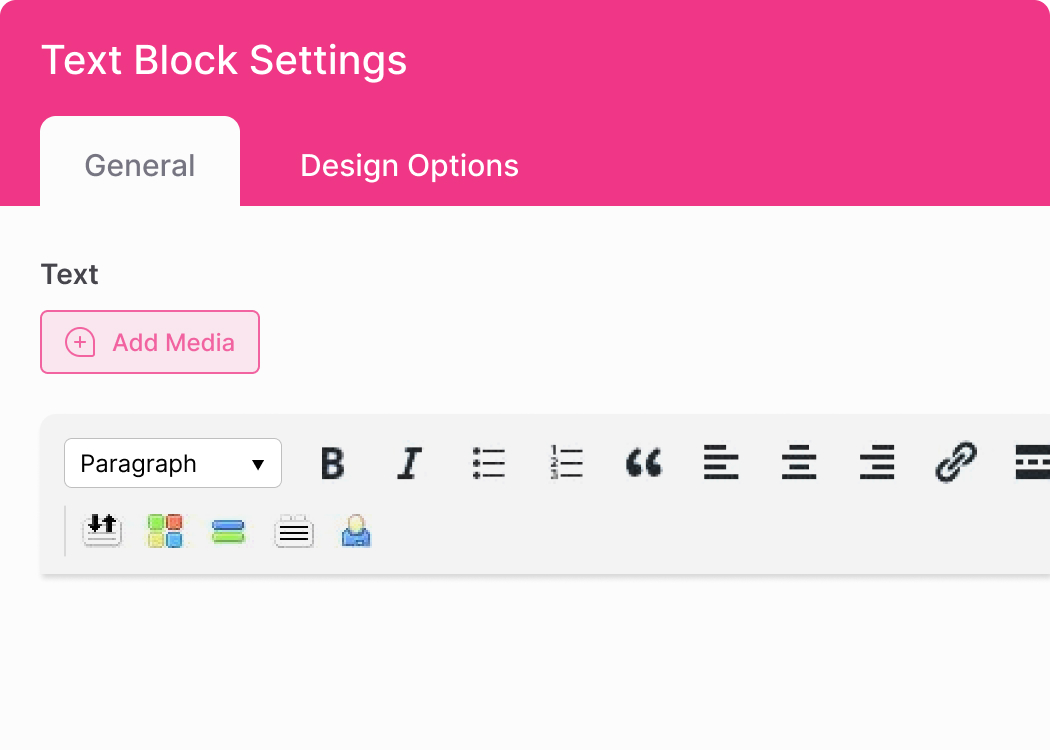Viewport: 1050px width, 750px height.
Task: Toggle bold formatting
Action: tap(333, 462)
